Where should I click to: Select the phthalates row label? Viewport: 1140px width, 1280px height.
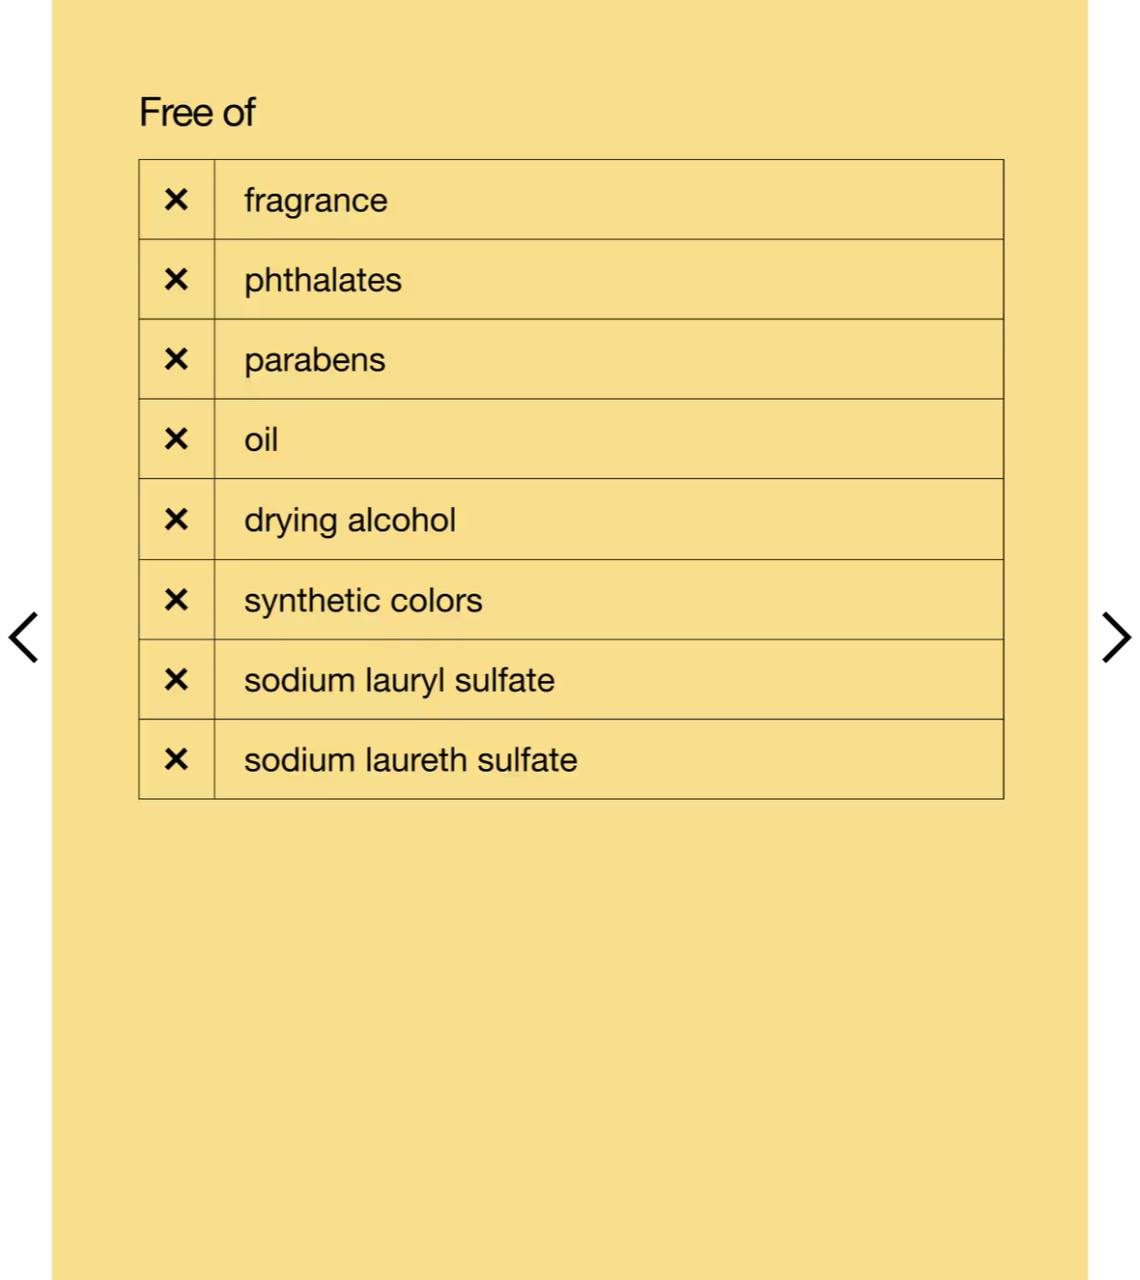point(322,281)
